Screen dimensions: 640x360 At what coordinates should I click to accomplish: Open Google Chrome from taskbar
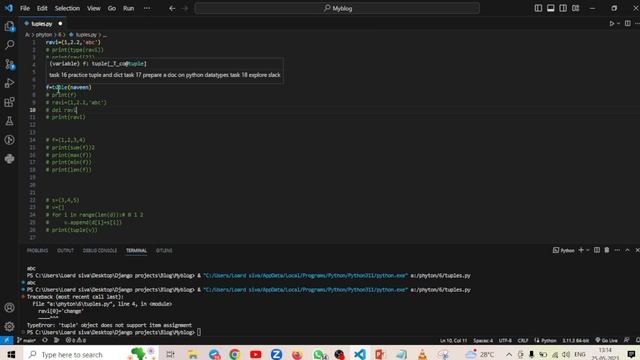(235, 354)
